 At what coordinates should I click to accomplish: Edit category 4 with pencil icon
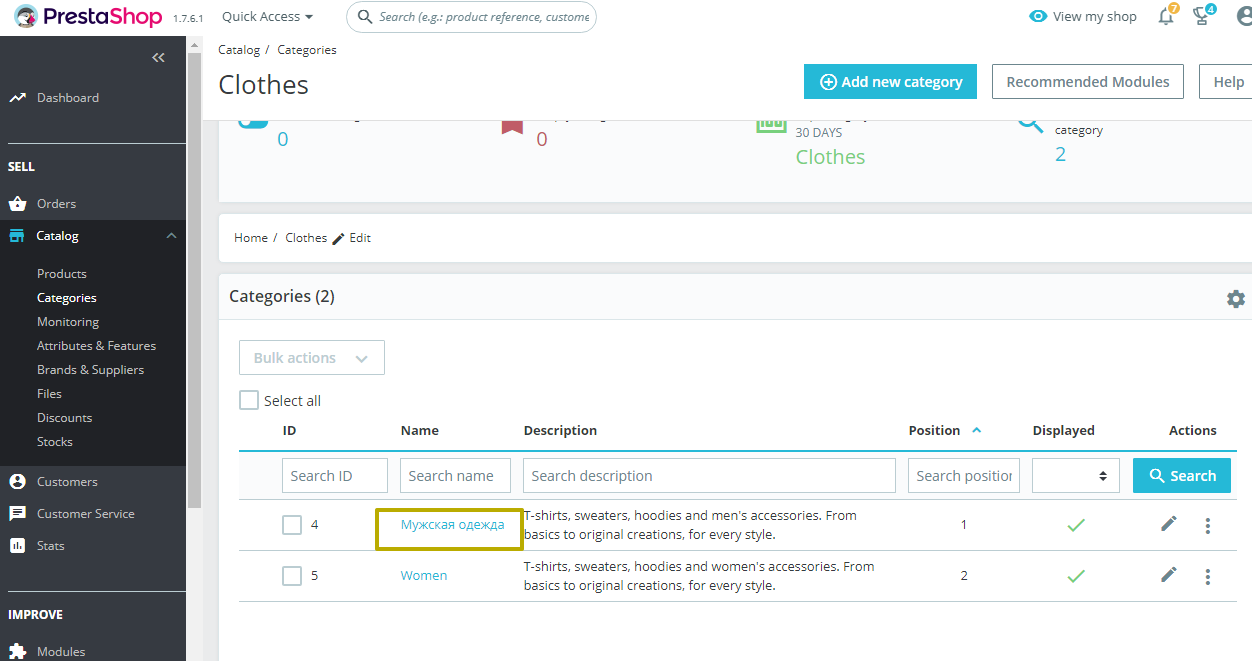tap(1169, 524)
